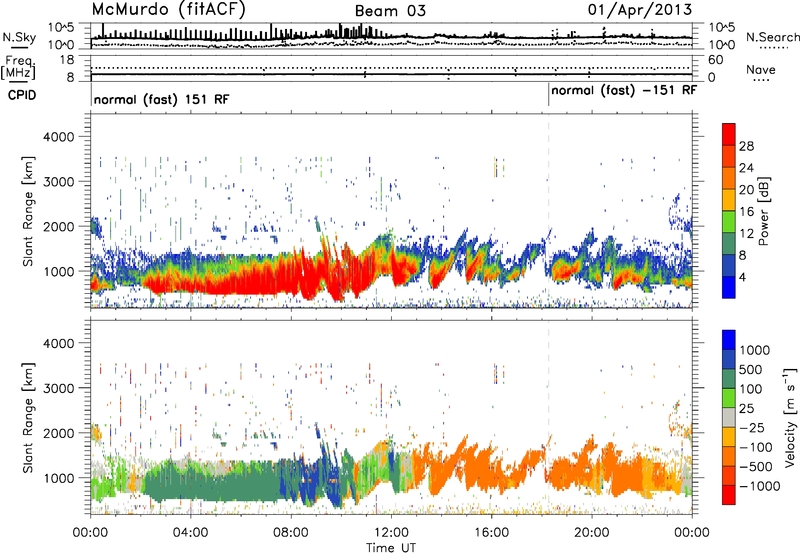Click the McMurdo (fitACF) plot title
This screenshot has width=800, height=554.
point(168,10)
